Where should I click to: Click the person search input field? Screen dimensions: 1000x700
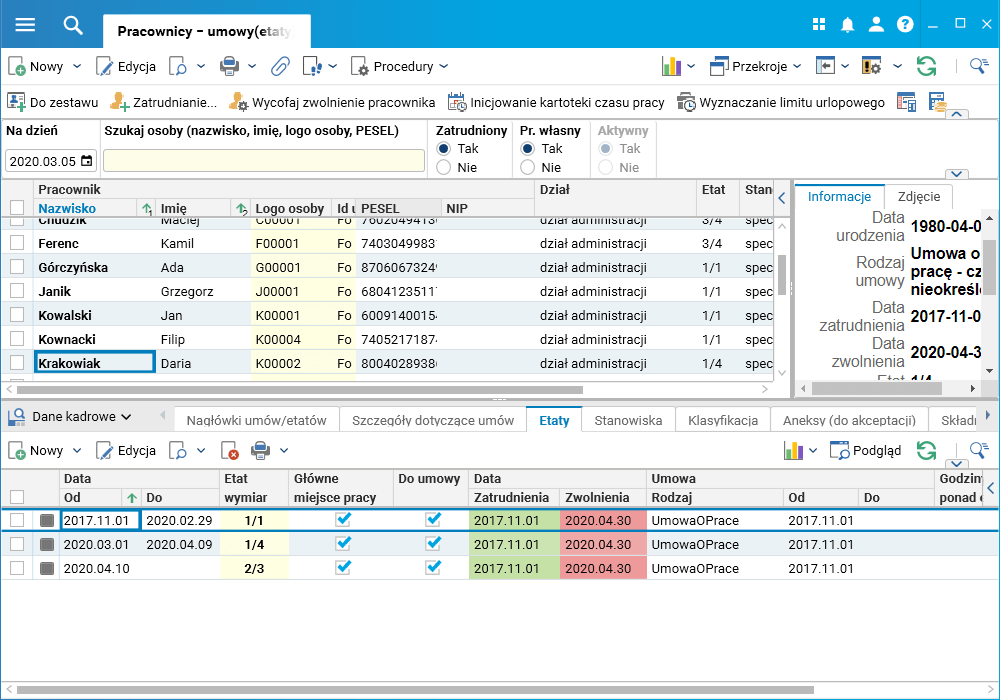point(264,161)
